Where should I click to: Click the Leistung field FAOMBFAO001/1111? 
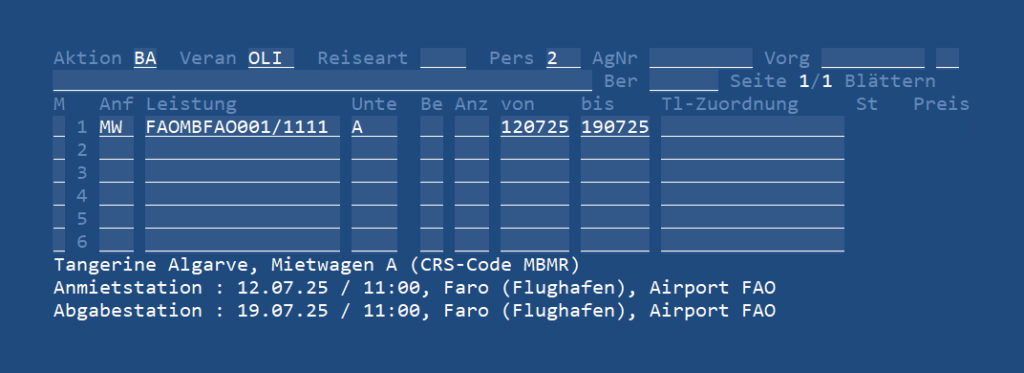[242, 127]
